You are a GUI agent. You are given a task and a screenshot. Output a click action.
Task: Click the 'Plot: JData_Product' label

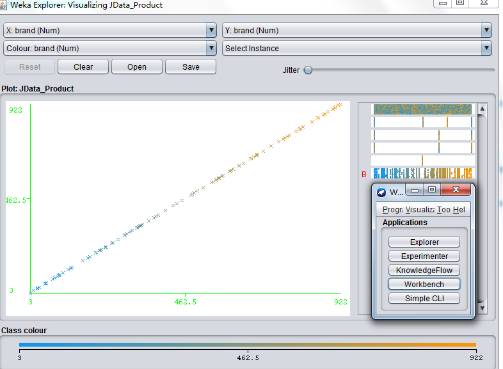37,89
